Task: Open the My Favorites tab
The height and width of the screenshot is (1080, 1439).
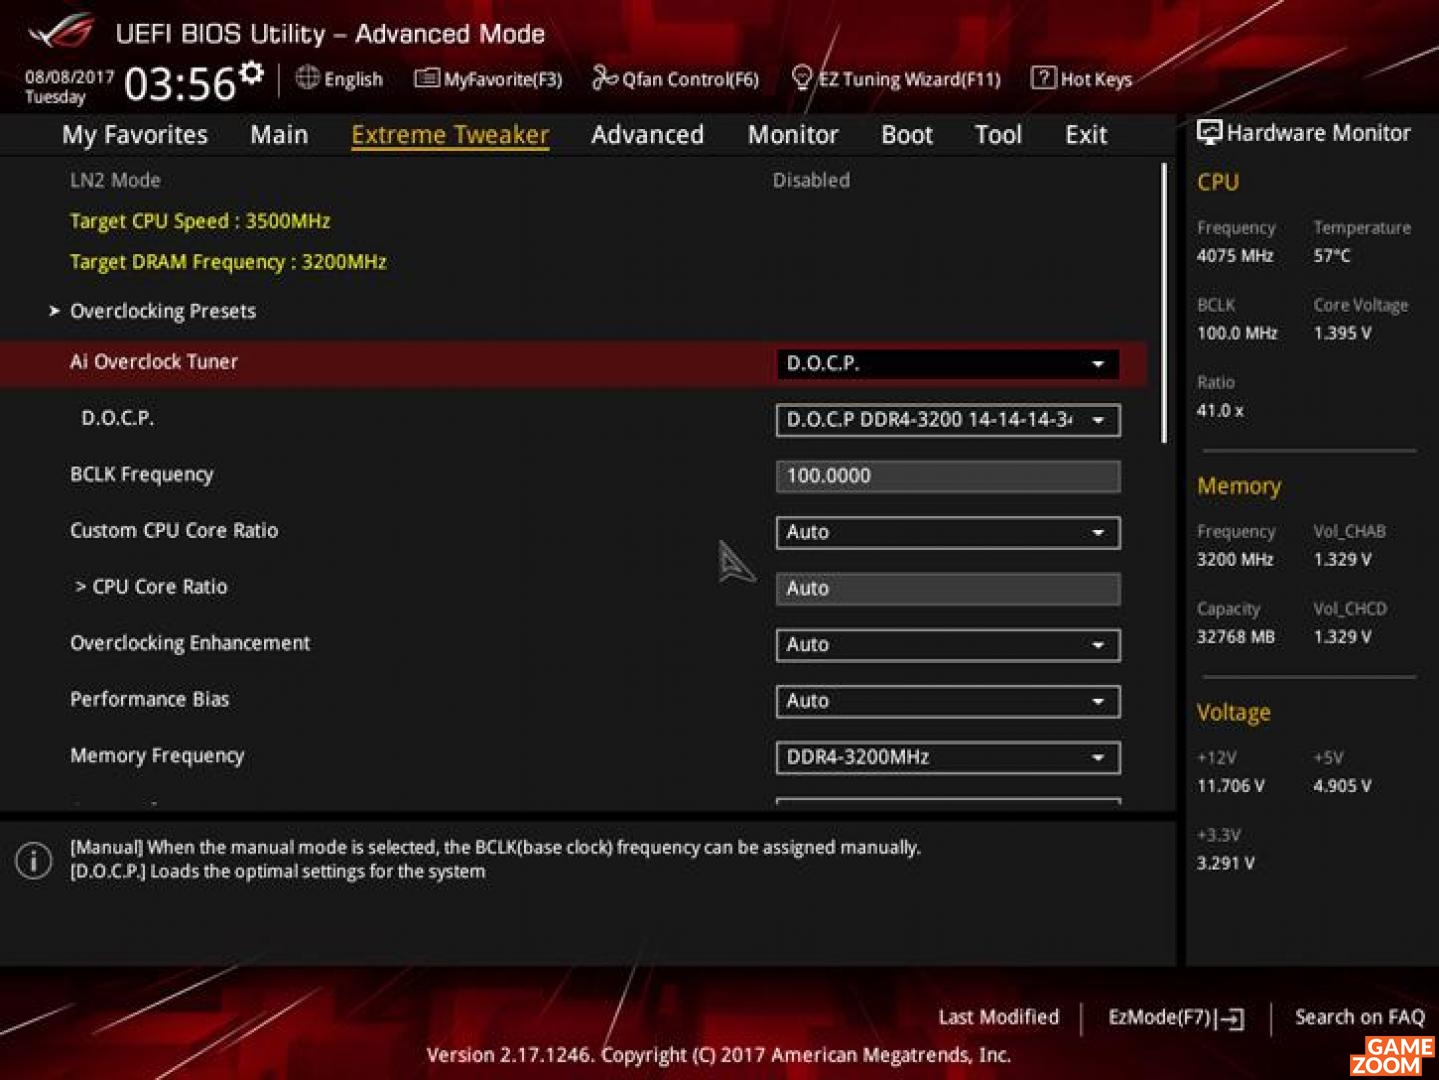Action: pos(135,135)
